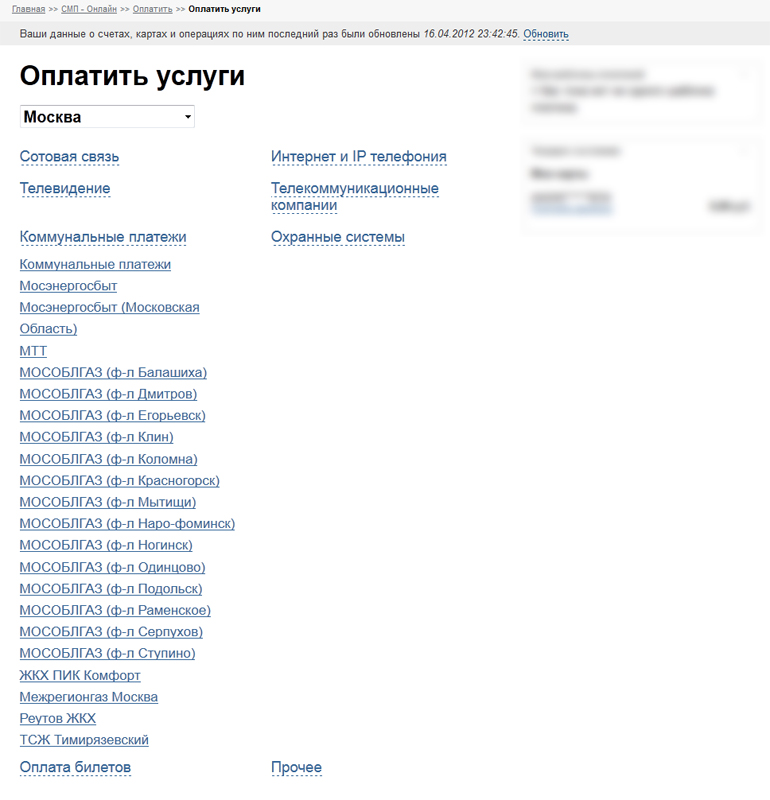Screen dimensions: 770x800
Task: Expand the Сотовая связь category
Action: coord(69,157)
